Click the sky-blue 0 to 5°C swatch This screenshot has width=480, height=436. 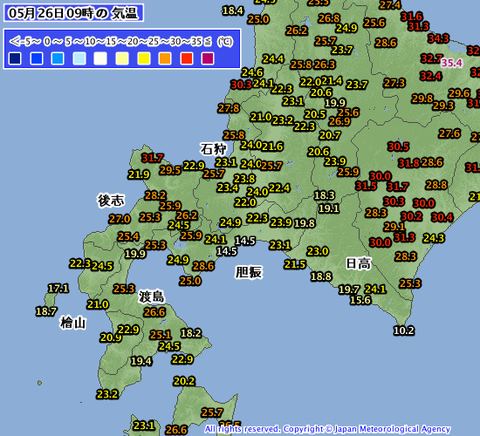58,58
